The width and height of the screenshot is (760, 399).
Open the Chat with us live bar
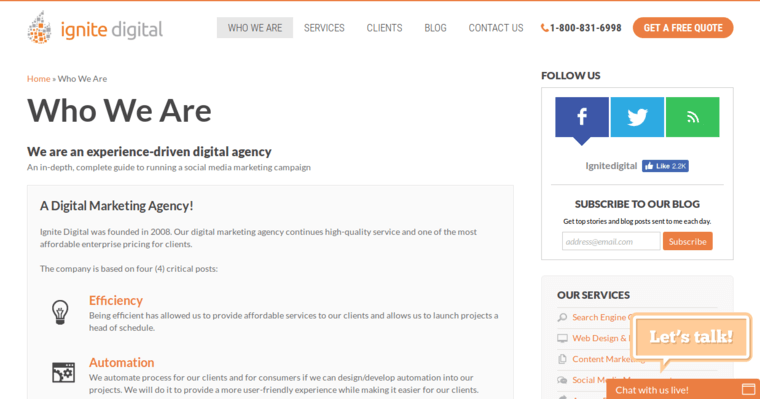[x=683, y=389]
